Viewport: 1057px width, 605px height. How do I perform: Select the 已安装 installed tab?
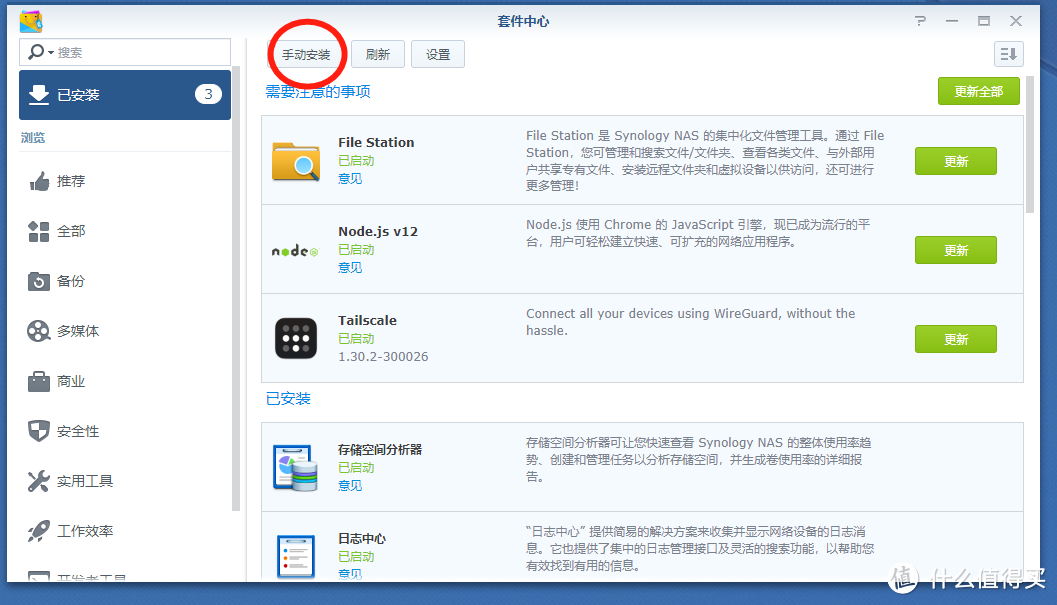coord(125,95)
